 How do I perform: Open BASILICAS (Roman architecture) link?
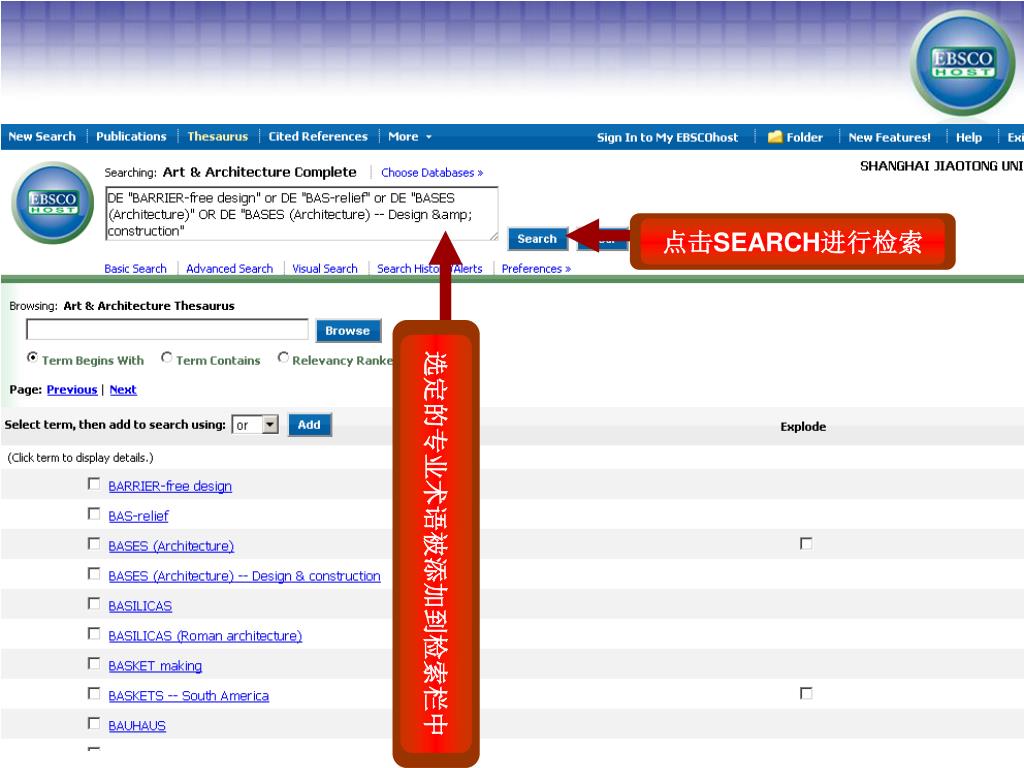coord(205,637)
